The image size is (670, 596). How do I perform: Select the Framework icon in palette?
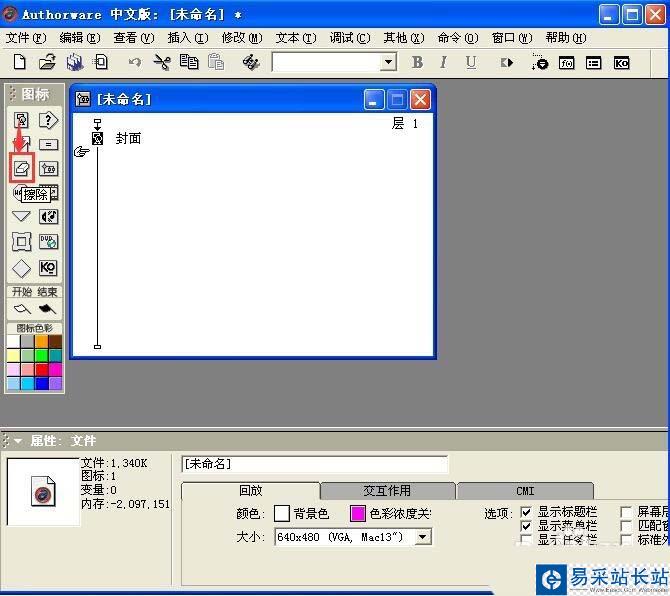pos(21,242)
